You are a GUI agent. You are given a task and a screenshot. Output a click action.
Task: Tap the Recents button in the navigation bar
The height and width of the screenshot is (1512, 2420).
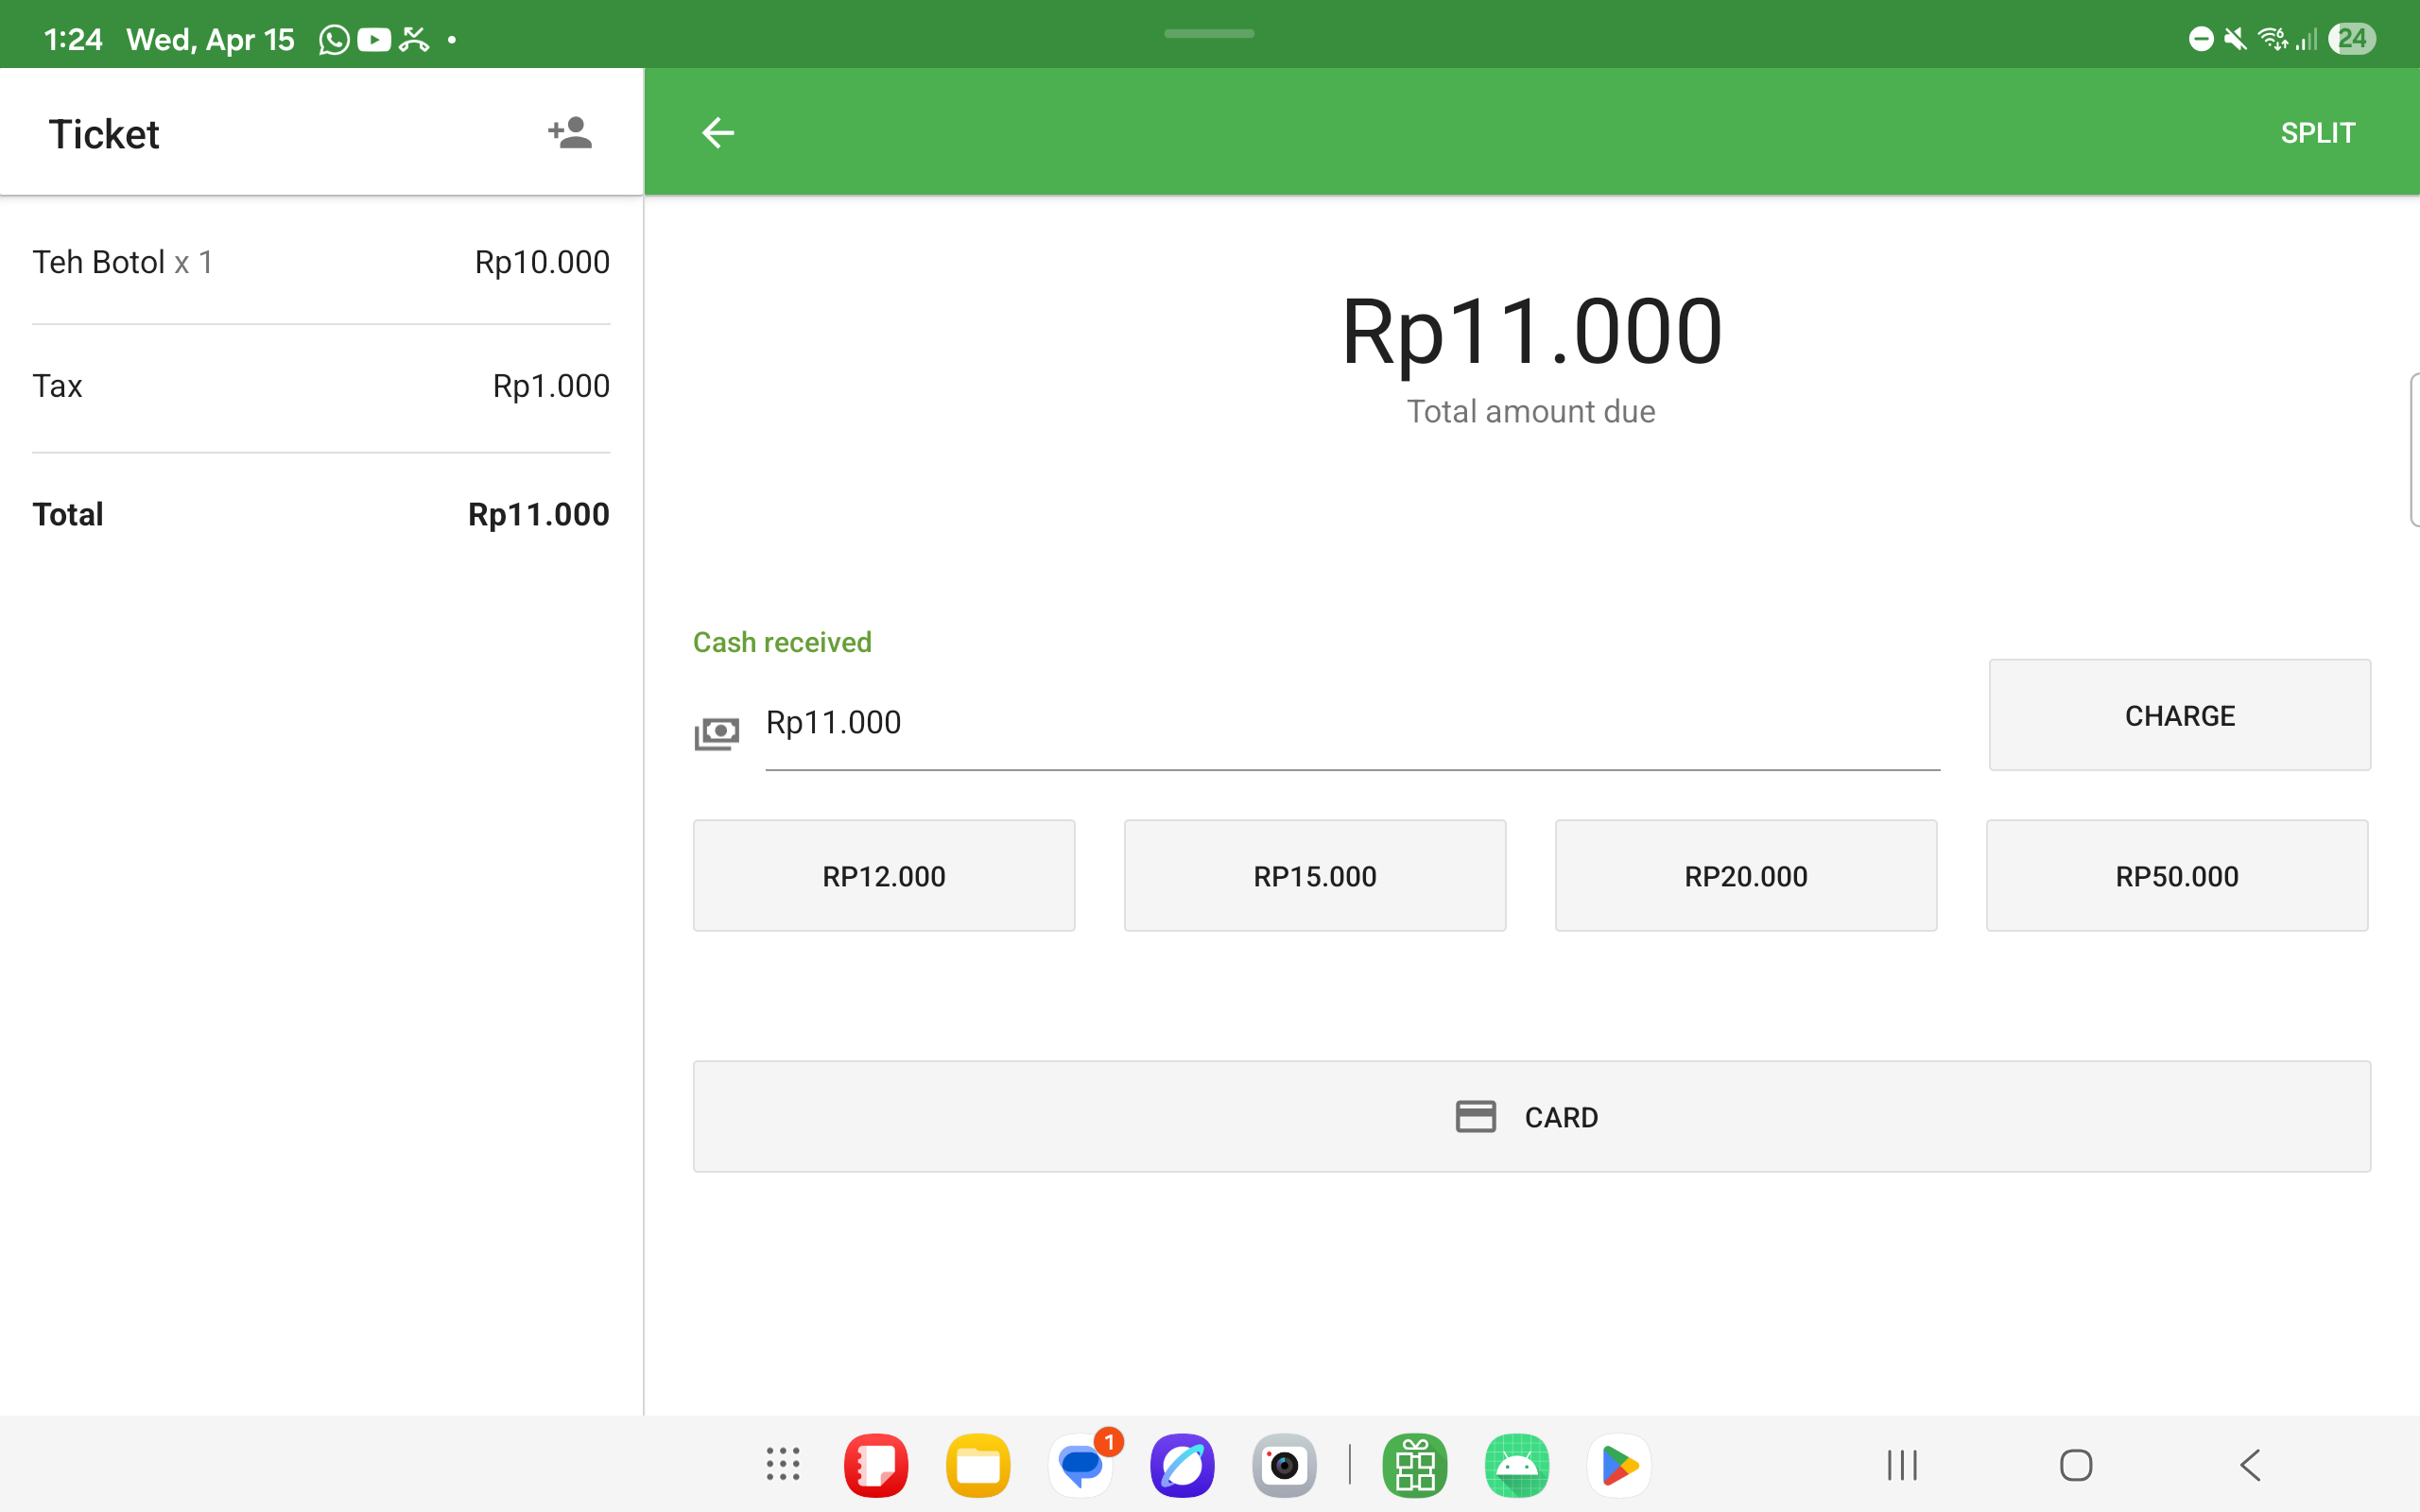(x=1901, y=1464)
